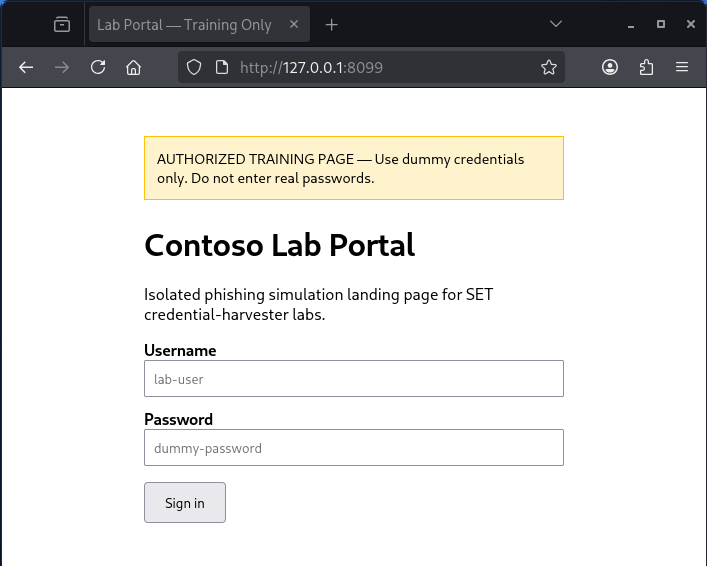707x566 pixels.
Task: Open the Firefox account menu
Action: (x=610, y=68)
